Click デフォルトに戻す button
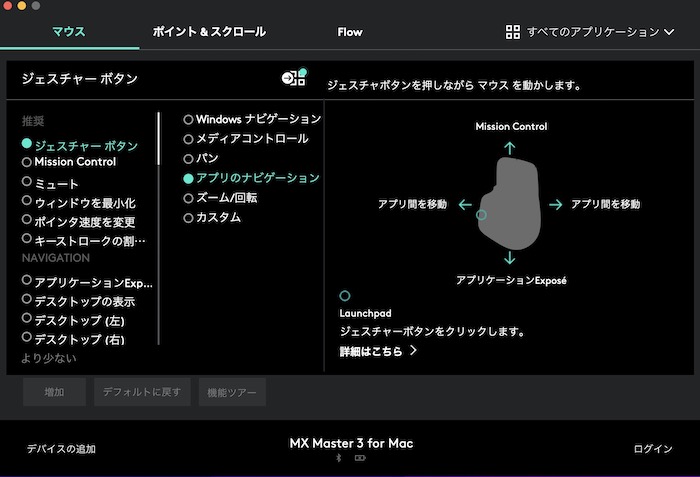Viewport: 700px width, 477px height. click(142, 392)
